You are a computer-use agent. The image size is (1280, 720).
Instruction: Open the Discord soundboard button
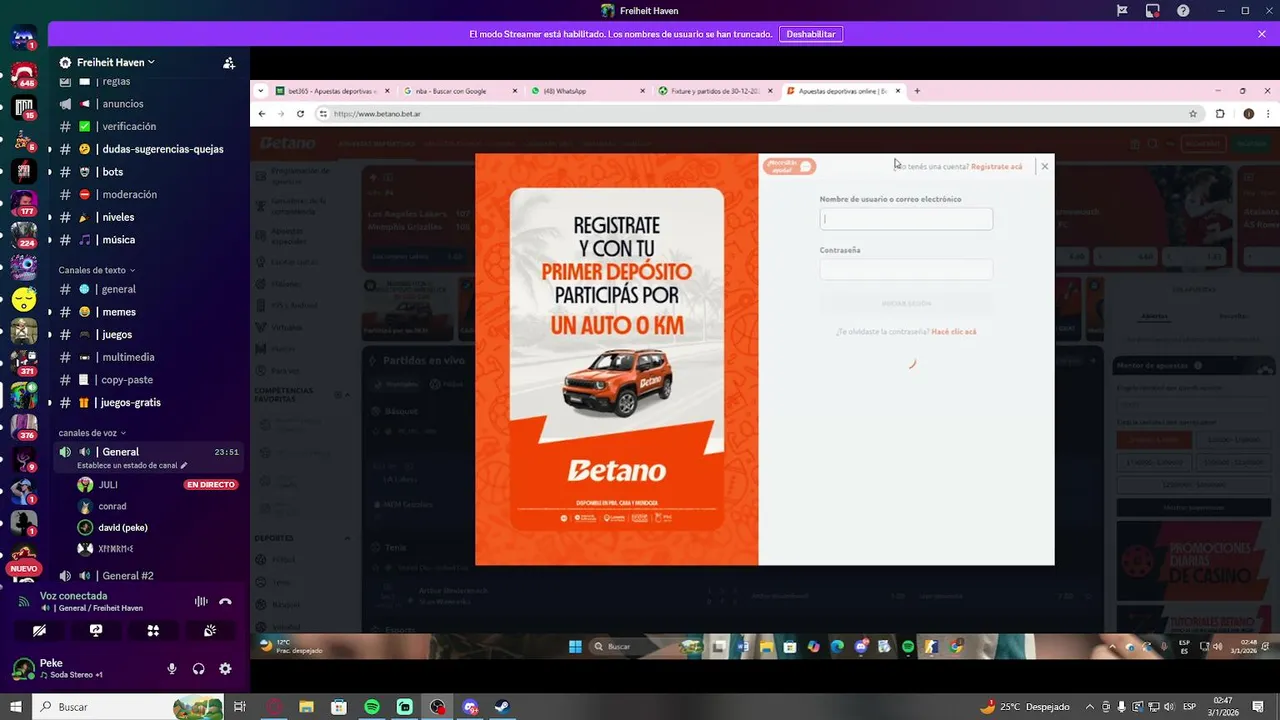pos(210,631)
